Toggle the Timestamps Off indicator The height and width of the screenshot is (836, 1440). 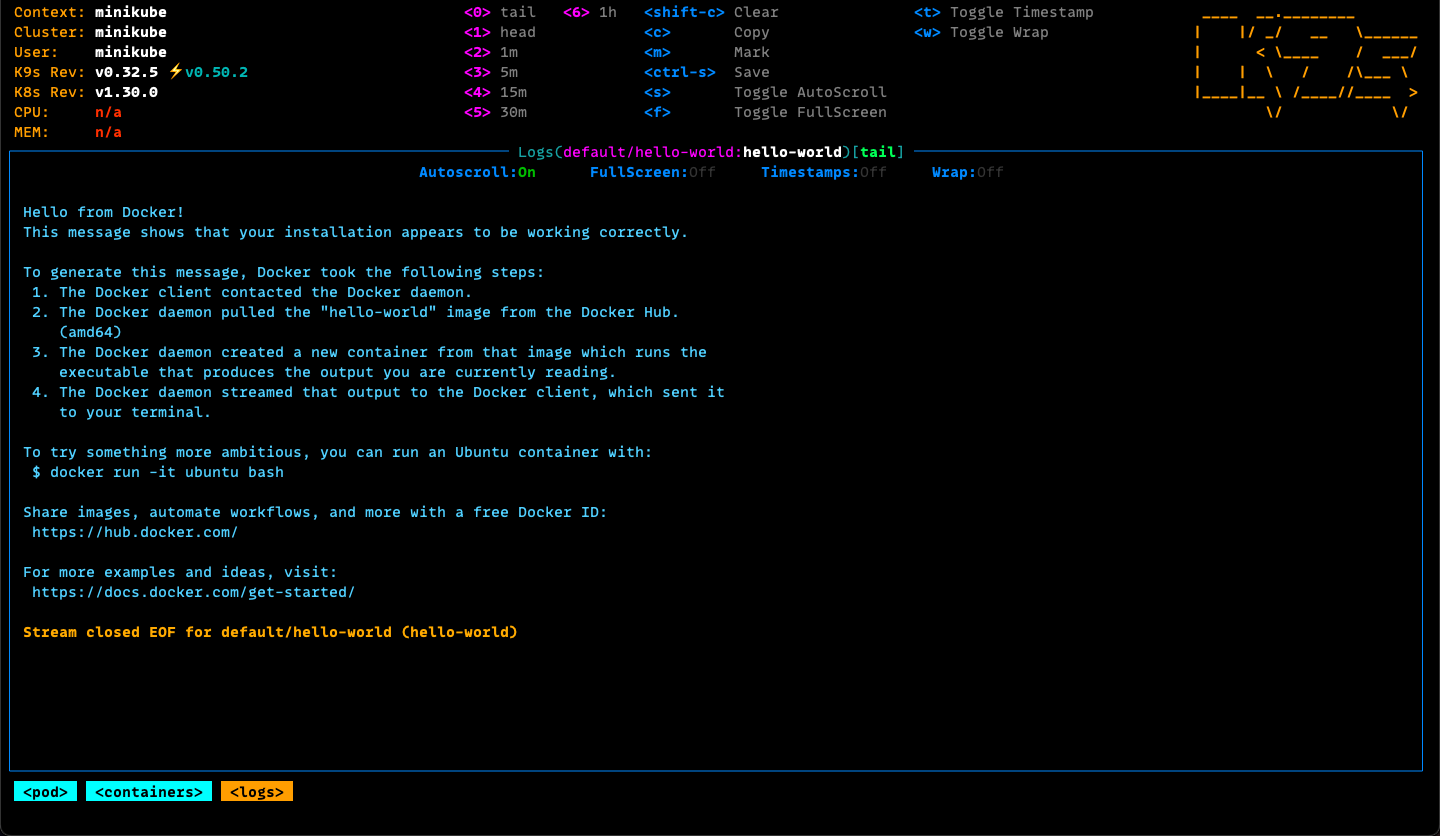tap(823, 172)
